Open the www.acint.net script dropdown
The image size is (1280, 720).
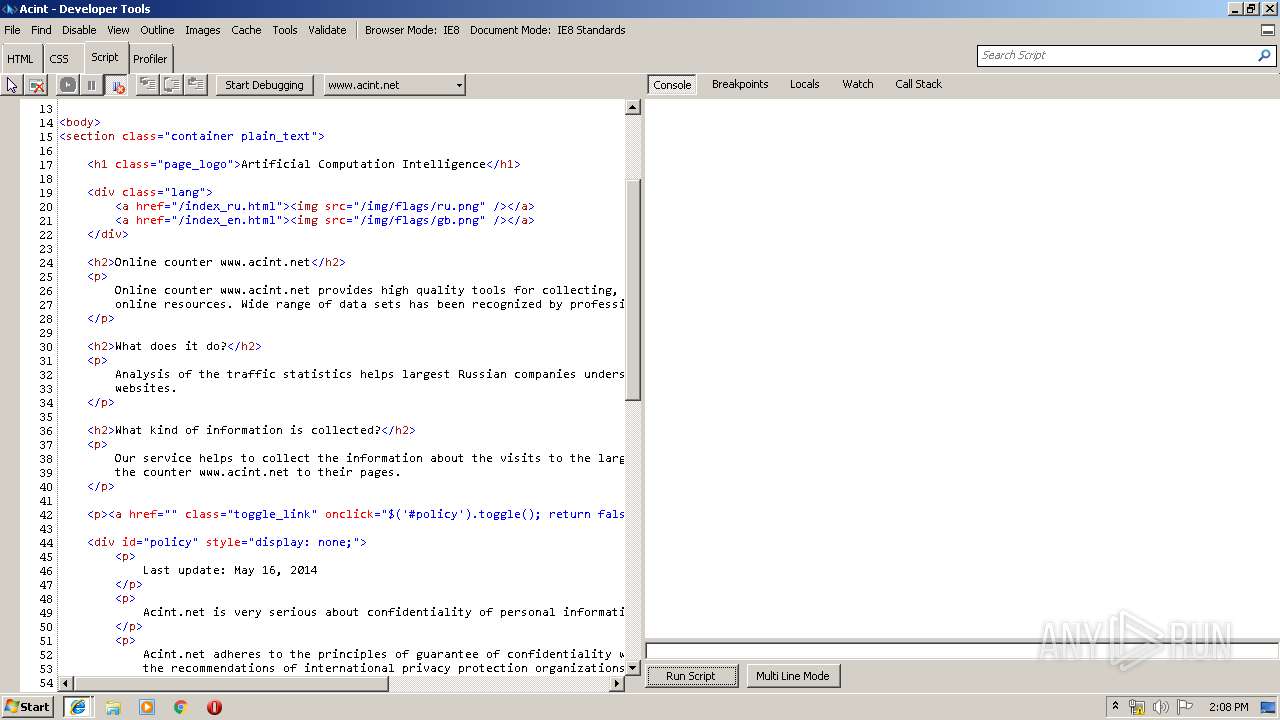394,85
